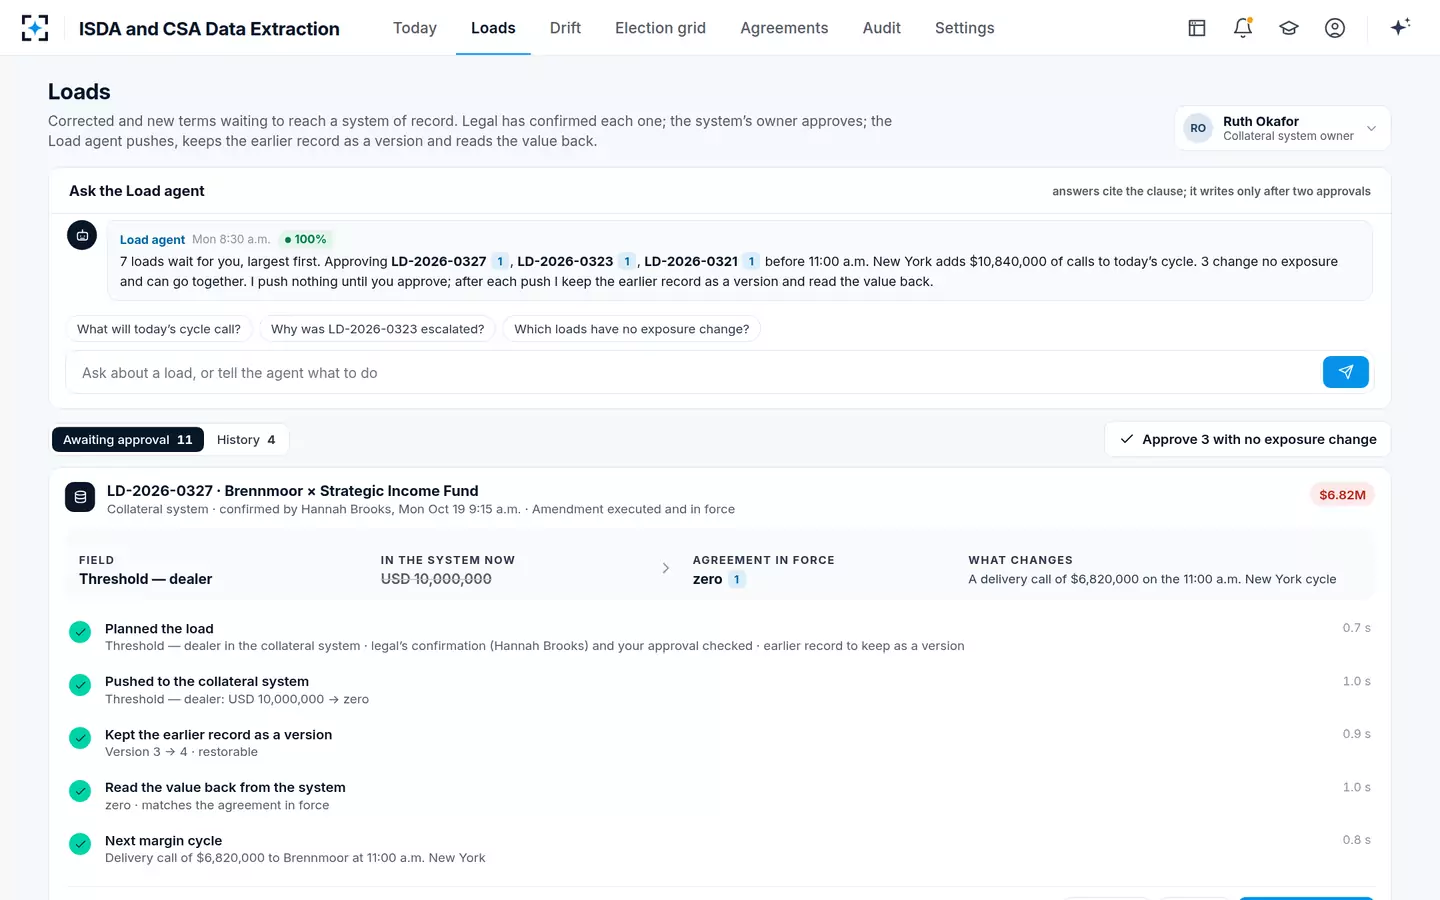Click the graduation cap learning icon
1440x900 pixels.
pos(1289,28)
